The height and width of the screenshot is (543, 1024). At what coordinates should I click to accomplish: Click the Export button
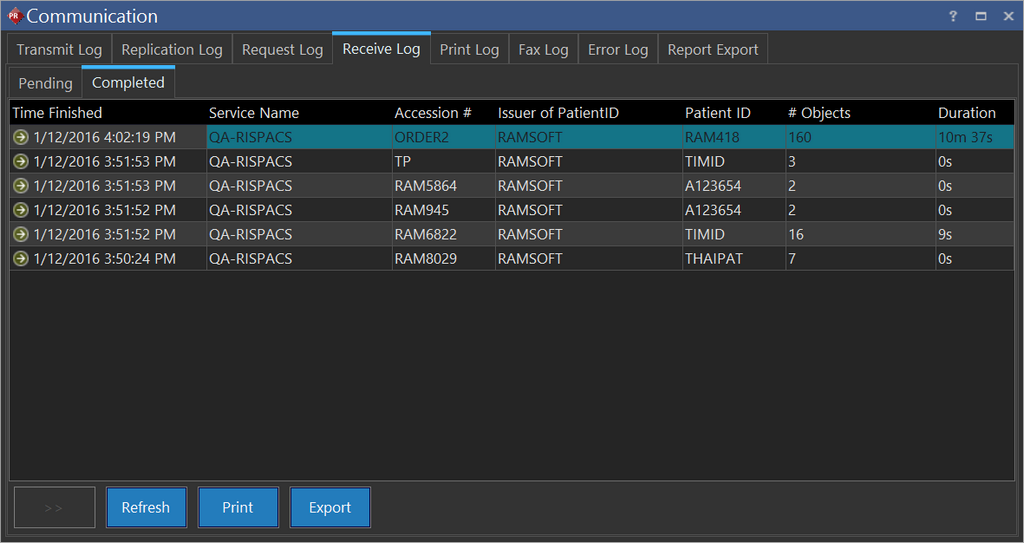click(330, 507)
